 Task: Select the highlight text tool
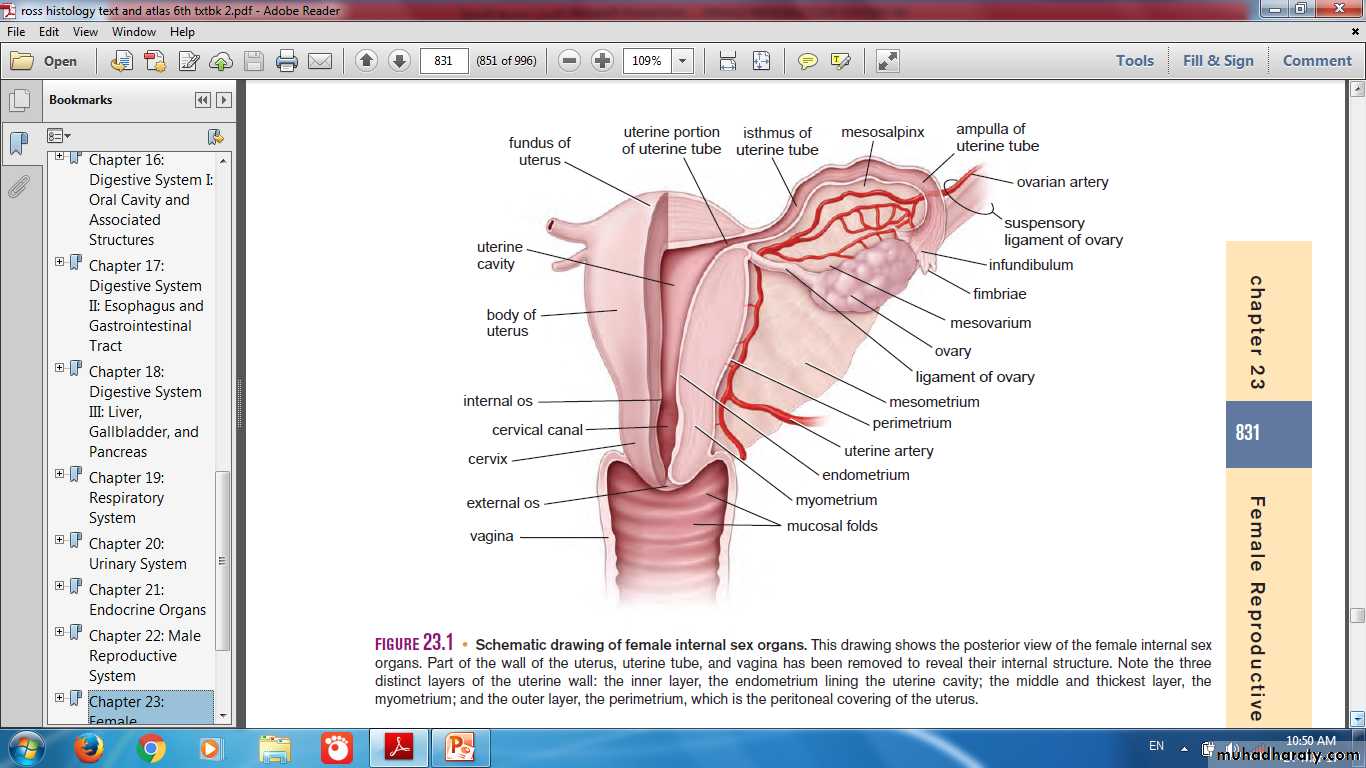tap(840, 61)
